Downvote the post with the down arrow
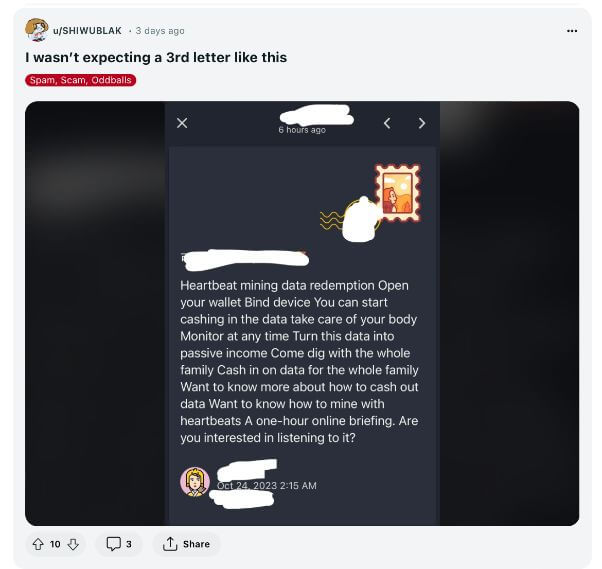The width and height of the screenshot is (602, 569). click(73, 544)
